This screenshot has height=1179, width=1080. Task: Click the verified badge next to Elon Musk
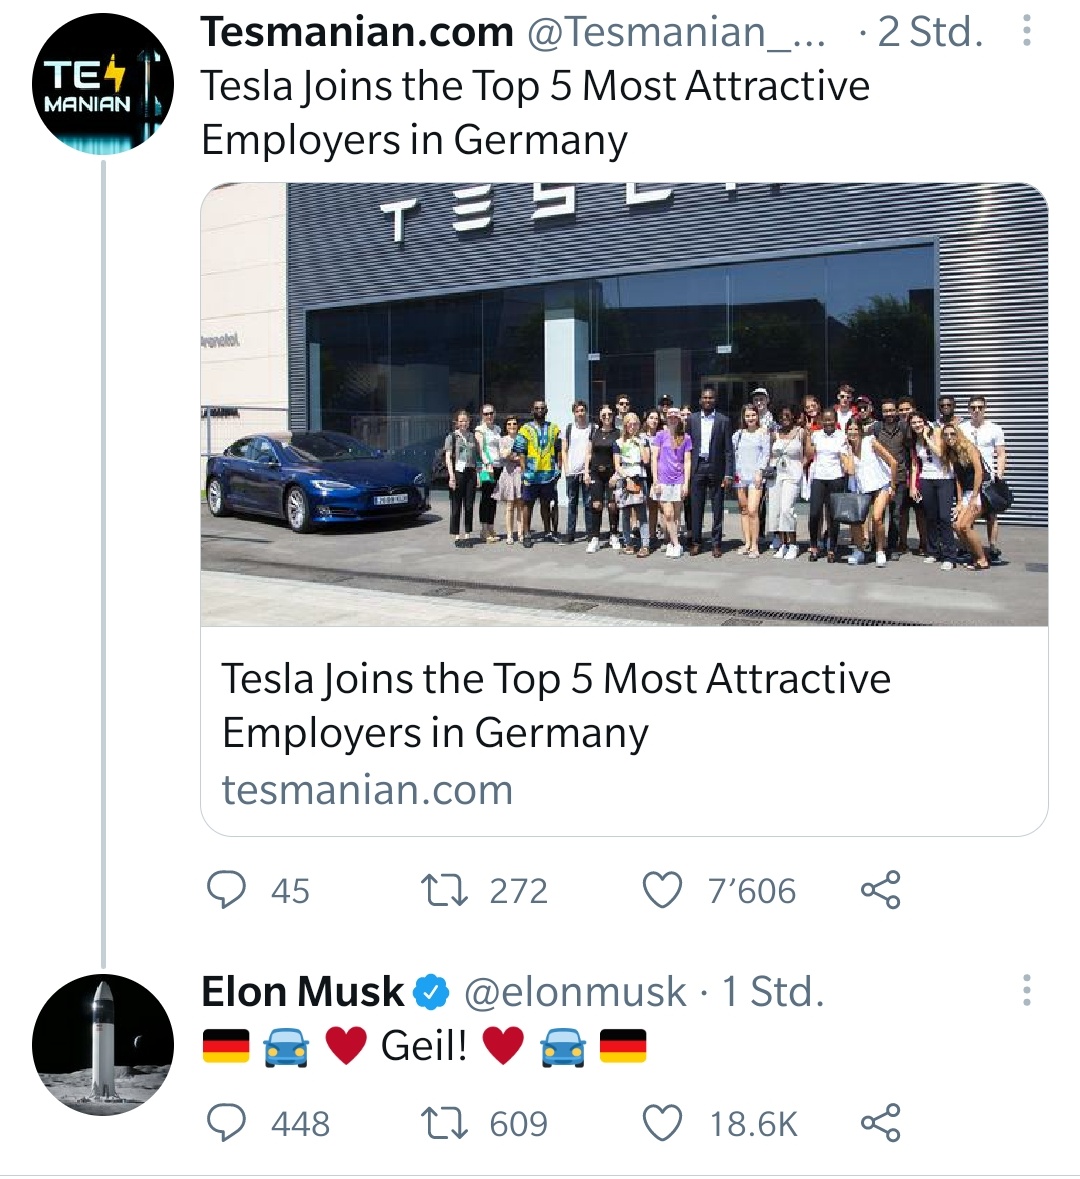coord(431,992)
